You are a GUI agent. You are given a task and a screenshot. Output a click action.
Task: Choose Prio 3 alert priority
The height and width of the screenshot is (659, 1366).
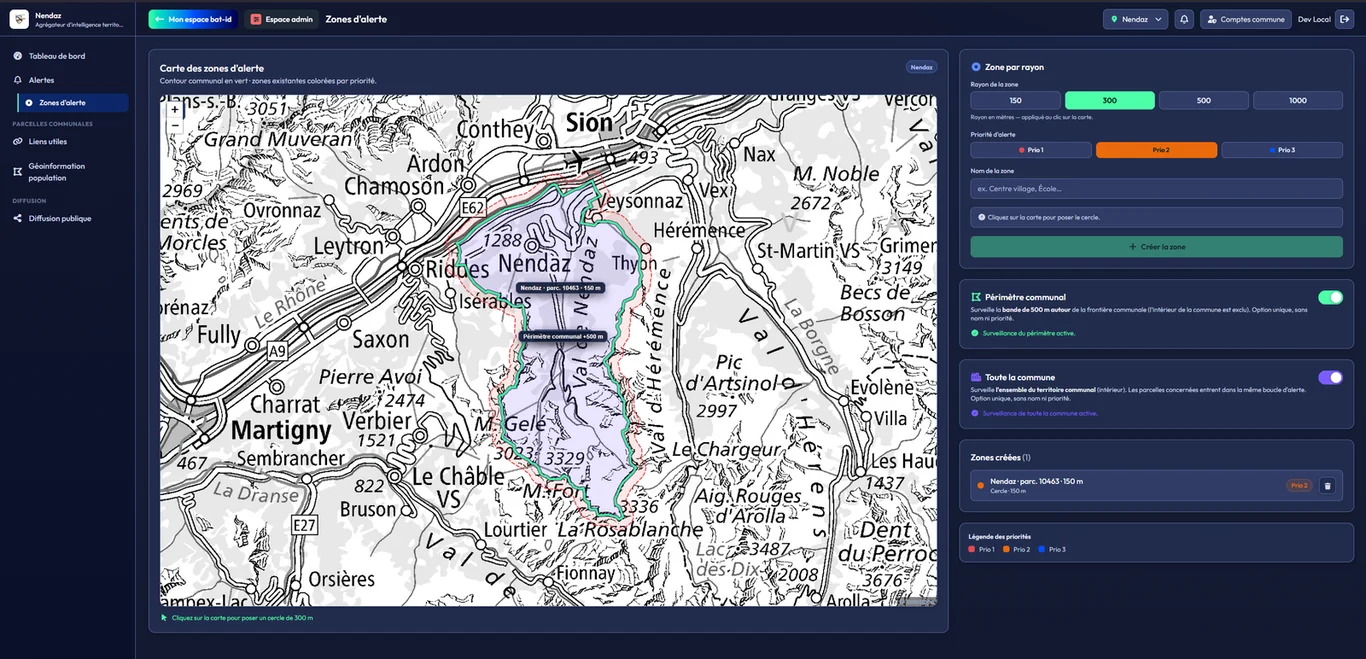(1282, 150)
